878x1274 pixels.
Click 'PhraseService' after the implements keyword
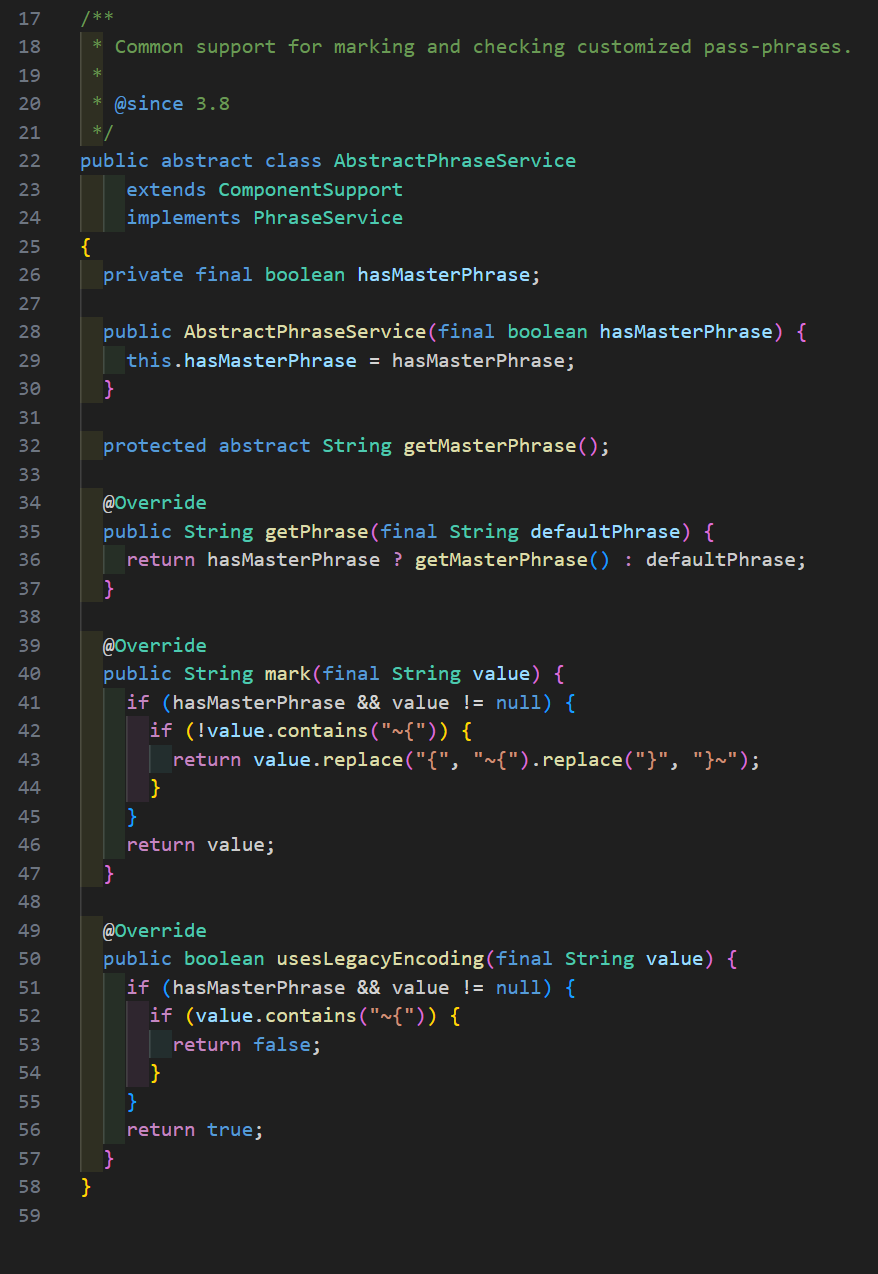[328, 218]
